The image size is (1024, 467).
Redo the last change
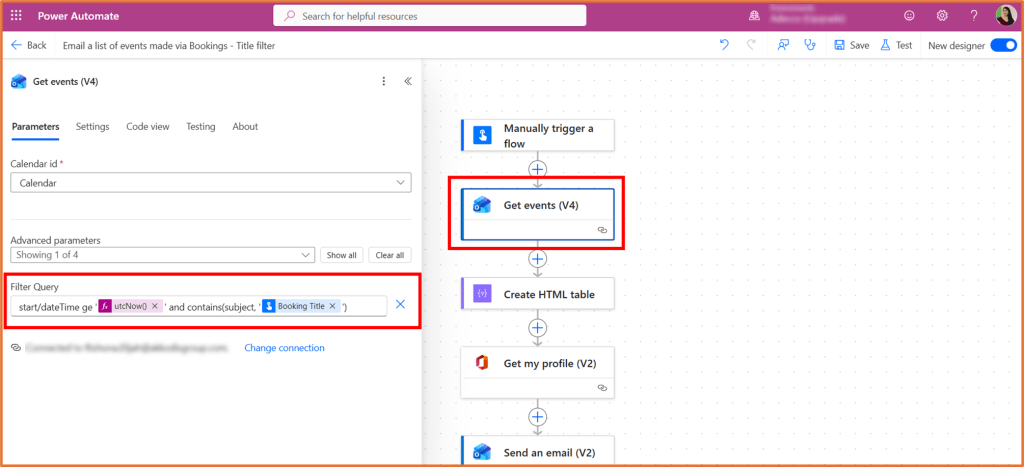click(751, 45)
